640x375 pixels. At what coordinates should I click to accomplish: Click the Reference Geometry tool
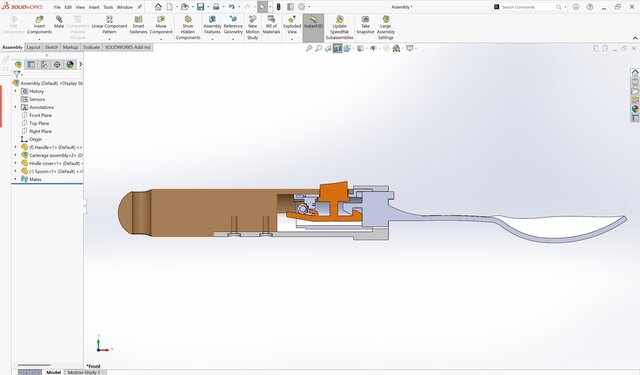[233, 25]
